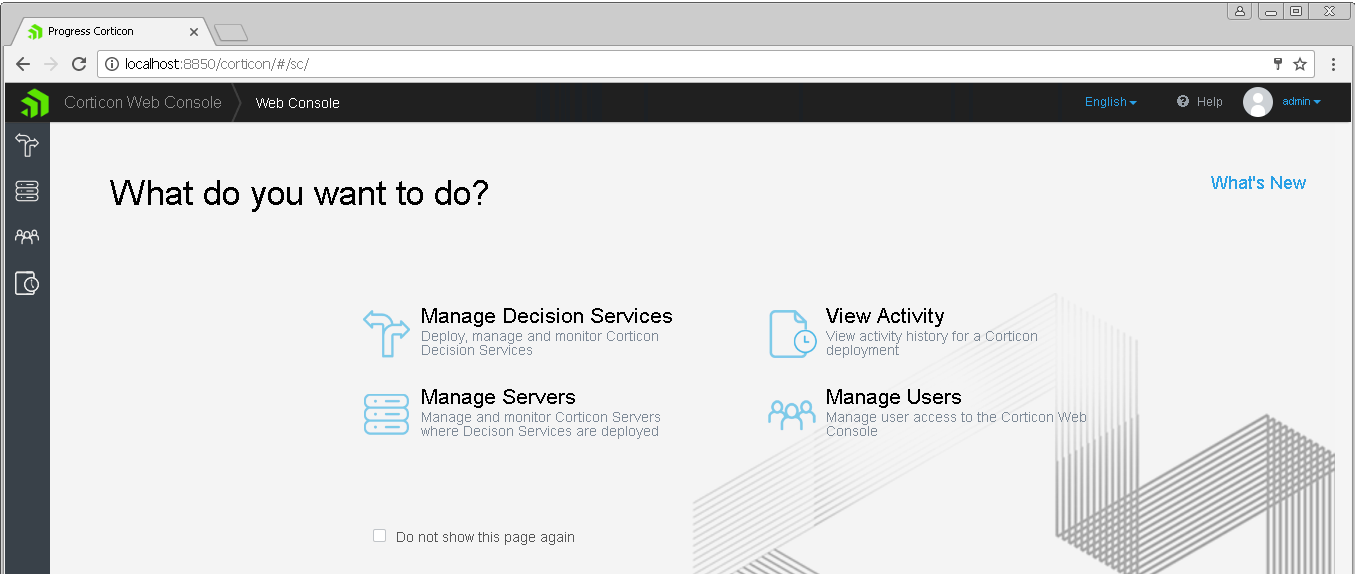Click the large Manage Decision Services icon
This screenshot has width=1355, height=574.
(386, 333)
